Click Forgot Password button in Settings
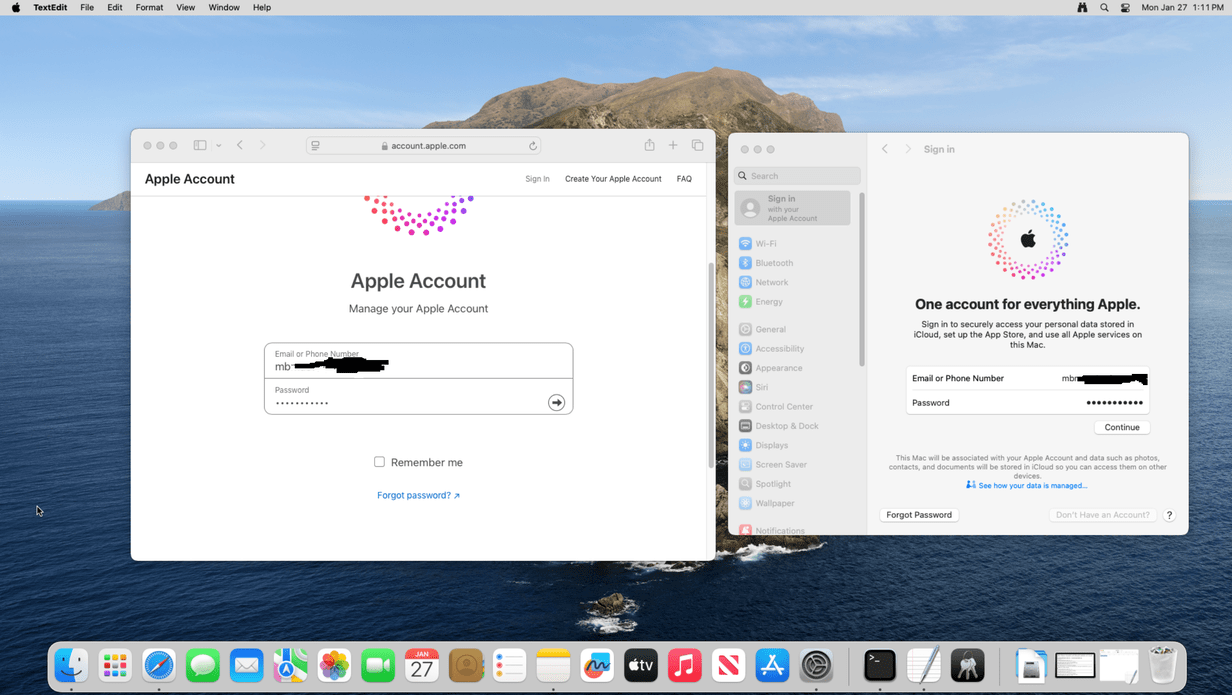 pos(919,515)
